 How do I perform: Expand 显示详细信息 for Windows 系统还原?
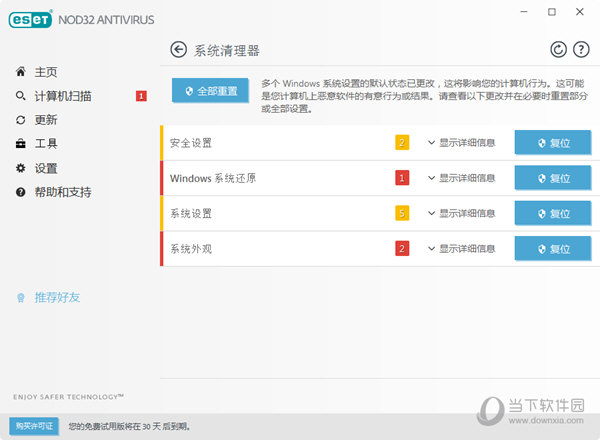coord(461,178)
